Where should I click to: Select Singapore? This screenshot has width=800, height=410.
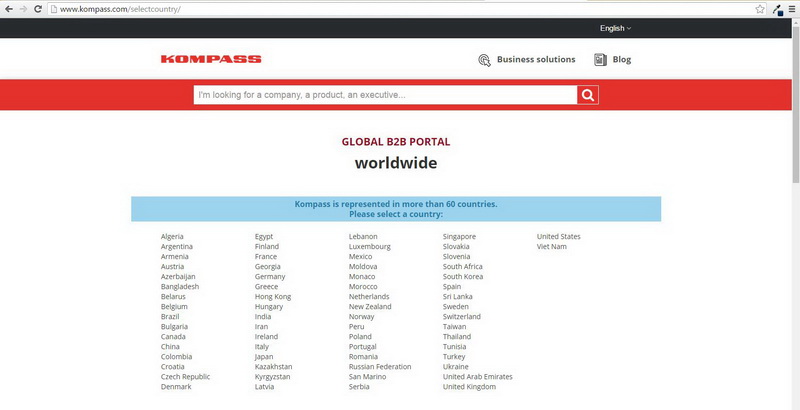click(x=459, y=237)
